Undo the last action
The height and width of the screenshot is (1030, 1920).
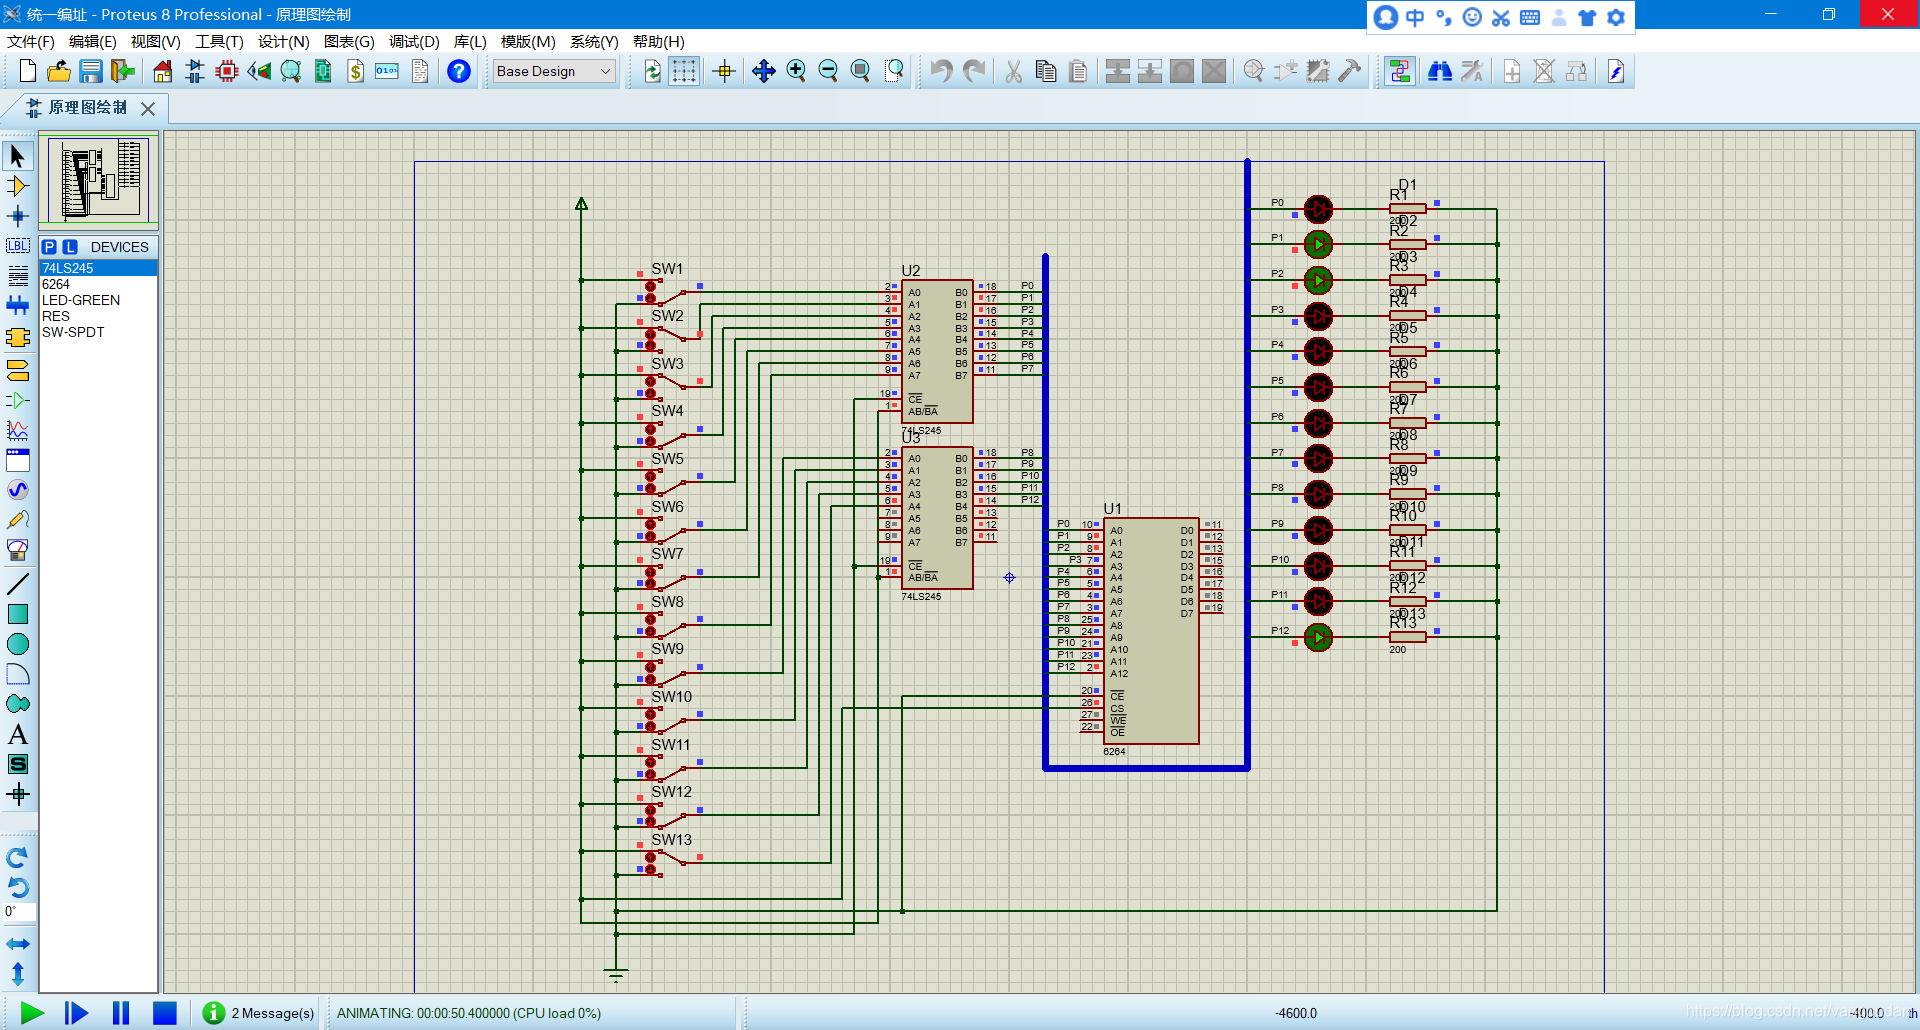[x=941, y=71]
